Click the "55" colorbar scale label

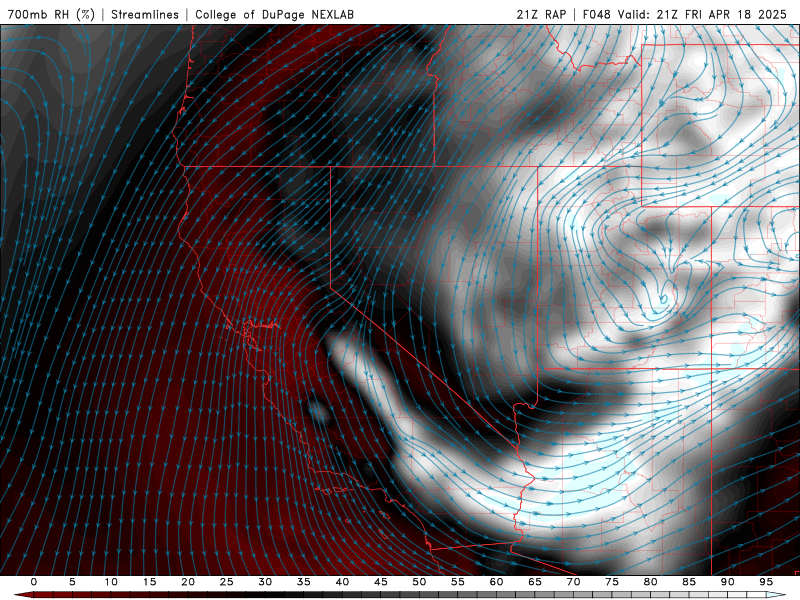tap(458, 582)
